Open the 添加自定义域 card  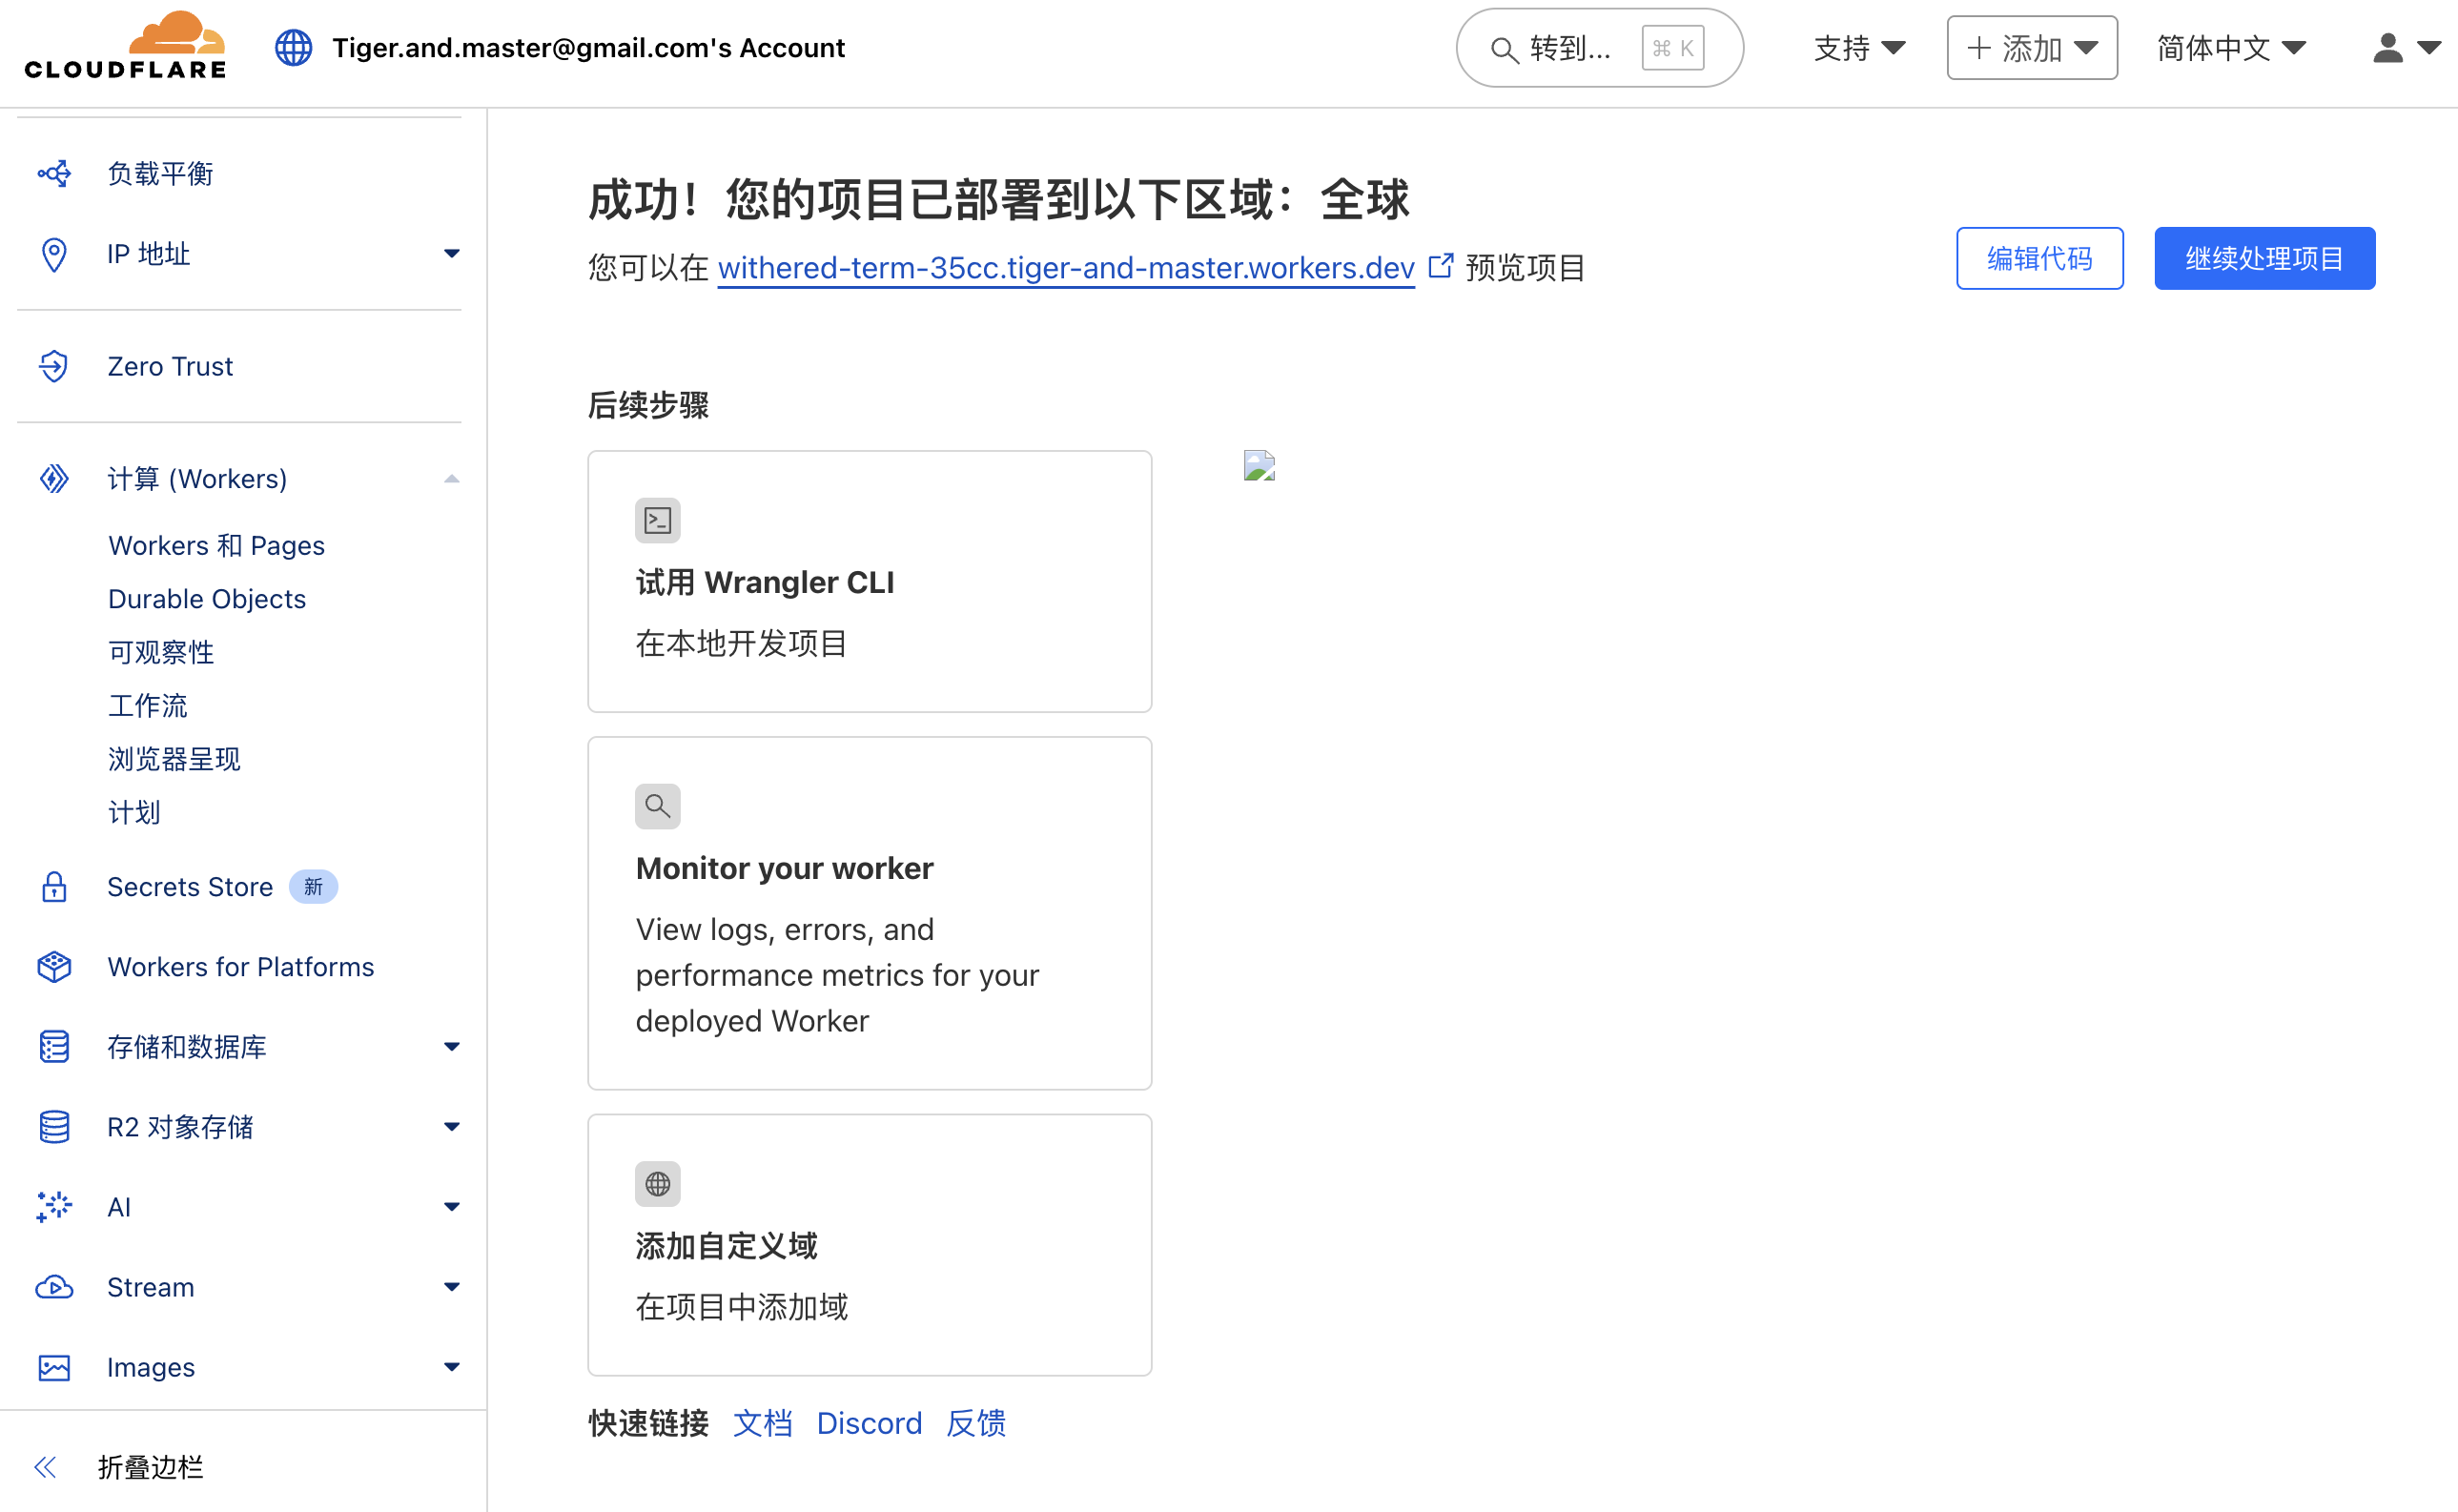(870, 1245)
